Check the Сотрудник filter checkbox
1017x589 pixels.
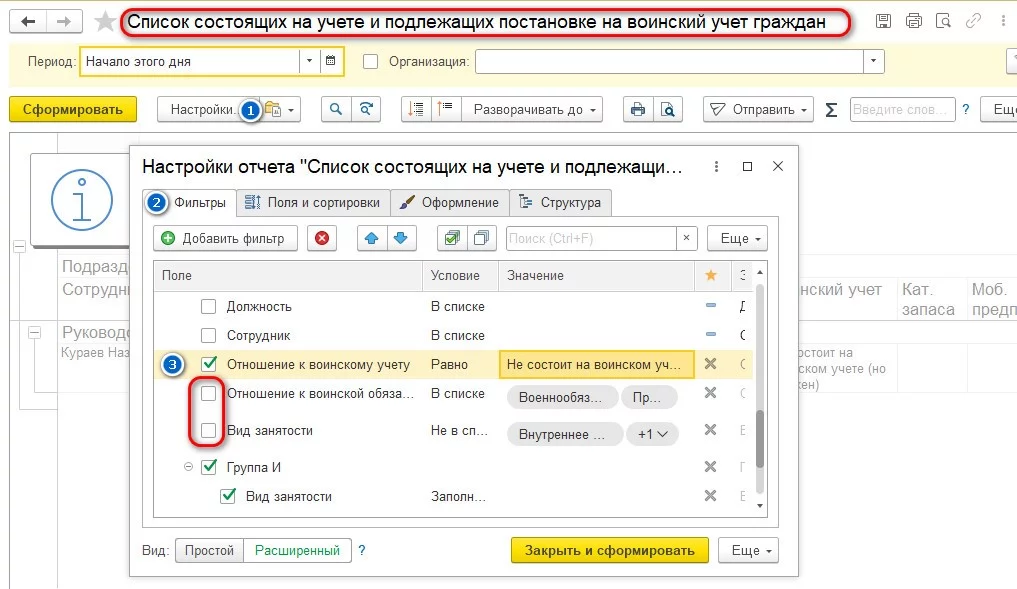click(x=208, y=335)
